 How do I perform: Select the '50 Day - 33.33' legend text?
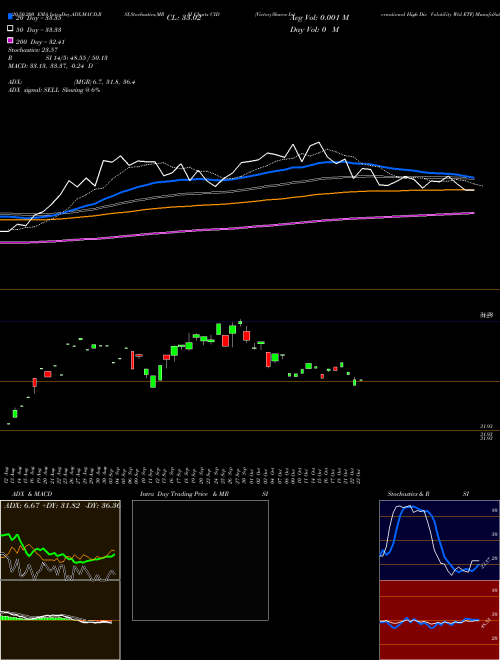38,30
